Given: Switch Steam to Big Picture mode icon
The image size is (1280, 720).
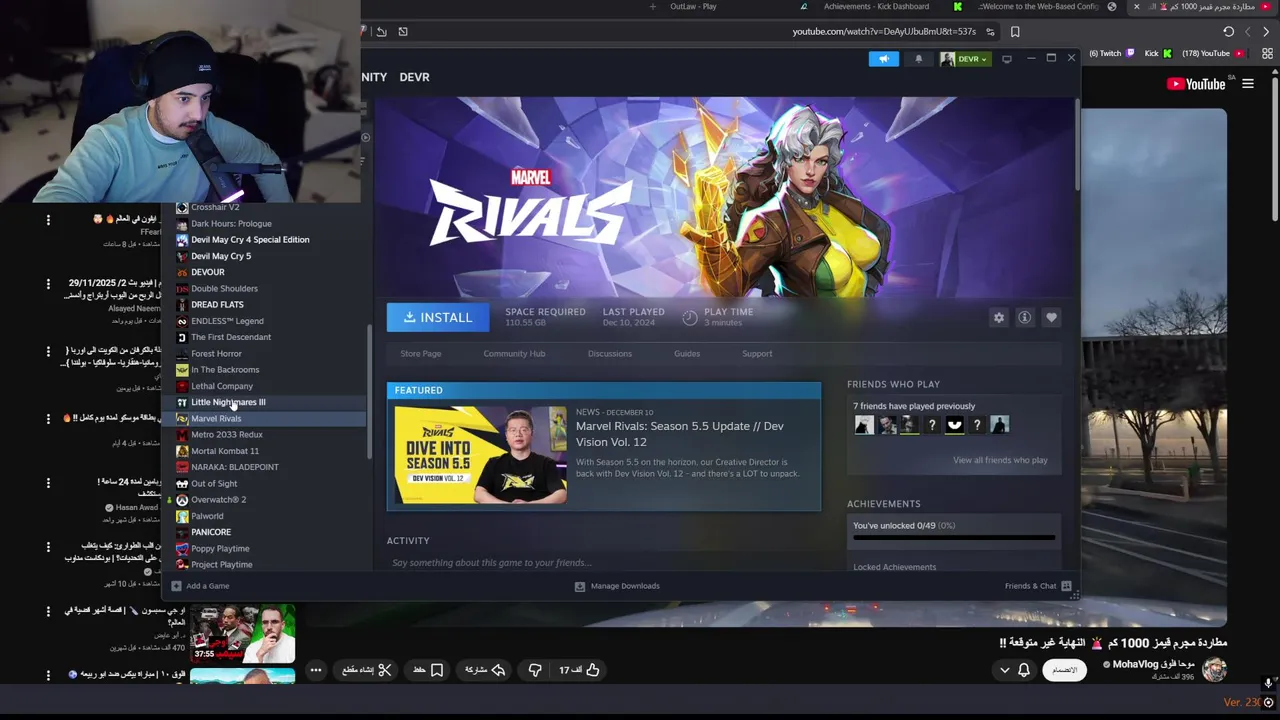Looking at the screenshot, I should (x=1007, y=59).
